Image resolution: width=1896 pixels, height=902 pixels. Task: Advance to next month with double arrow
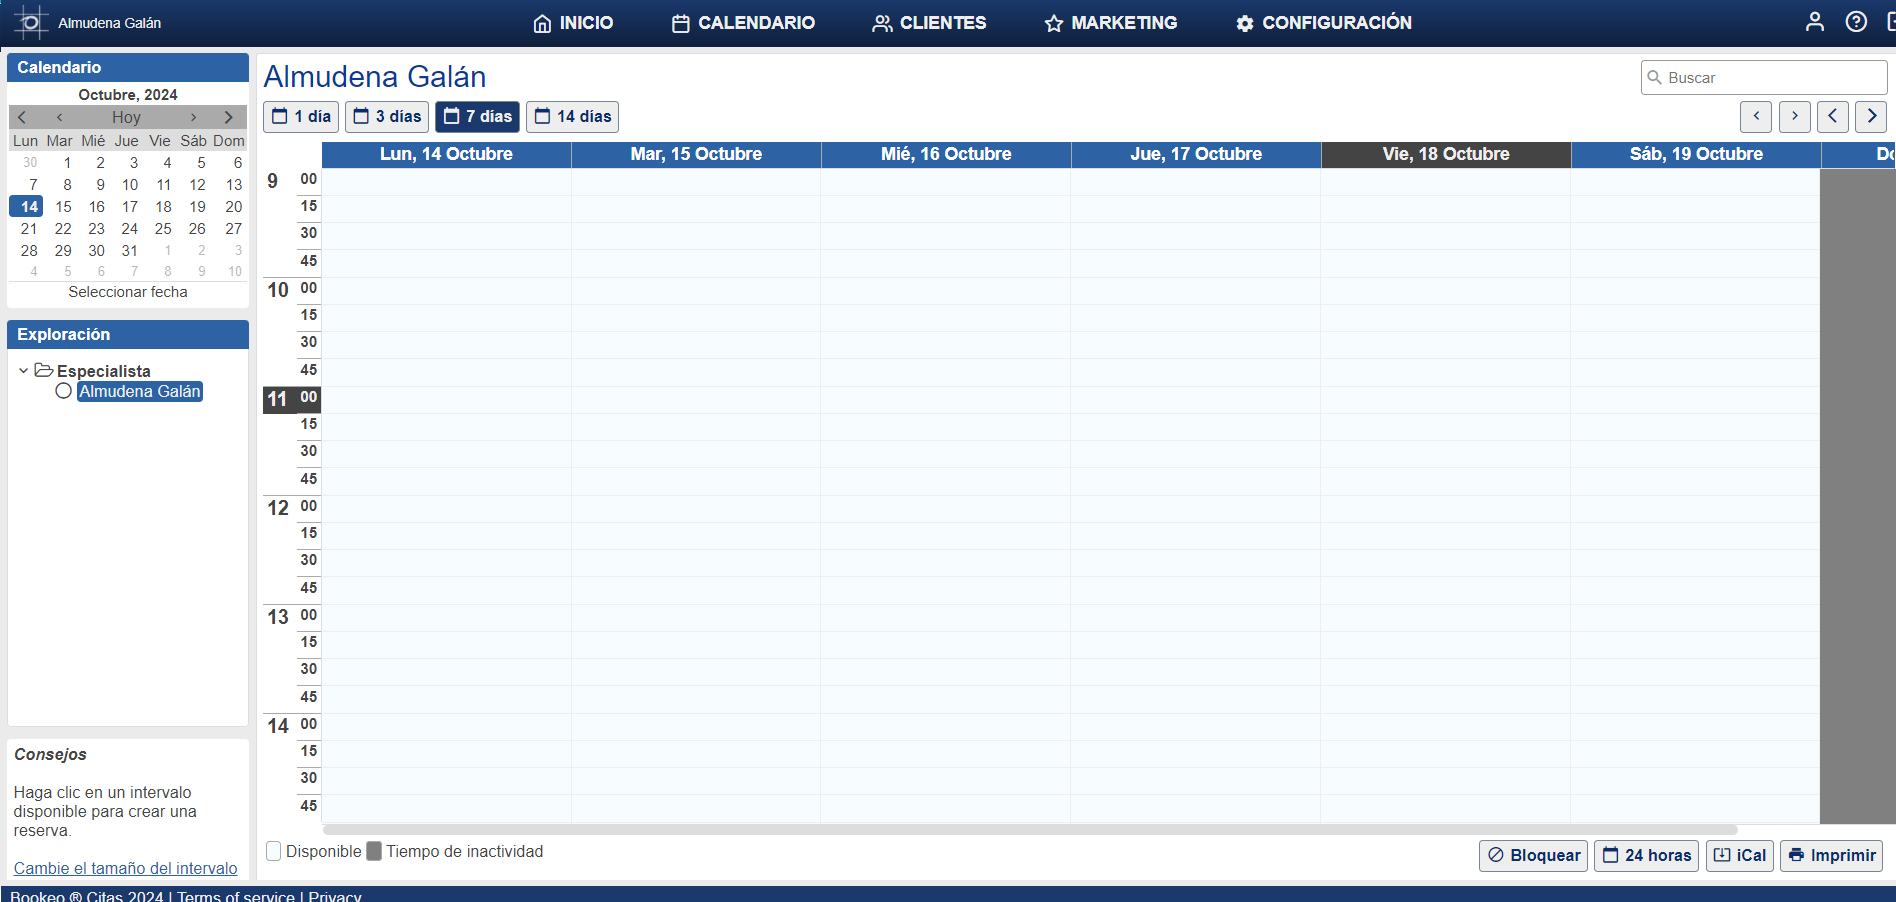(x=229, y=116)
